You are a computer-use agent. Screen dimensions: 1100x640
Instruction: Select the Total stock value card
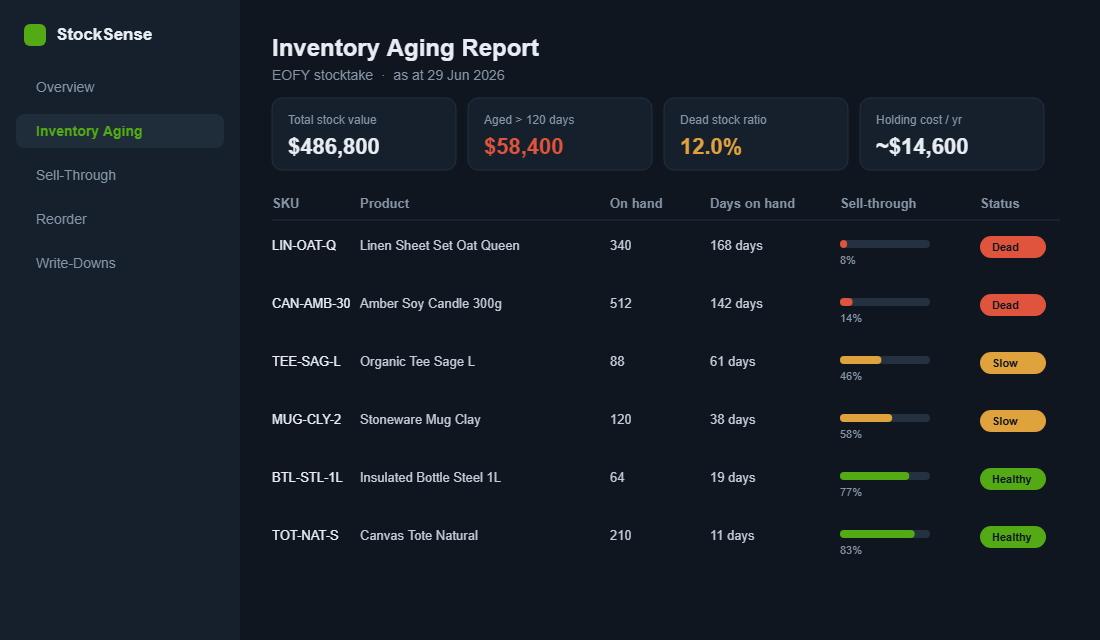pos(364,134)
